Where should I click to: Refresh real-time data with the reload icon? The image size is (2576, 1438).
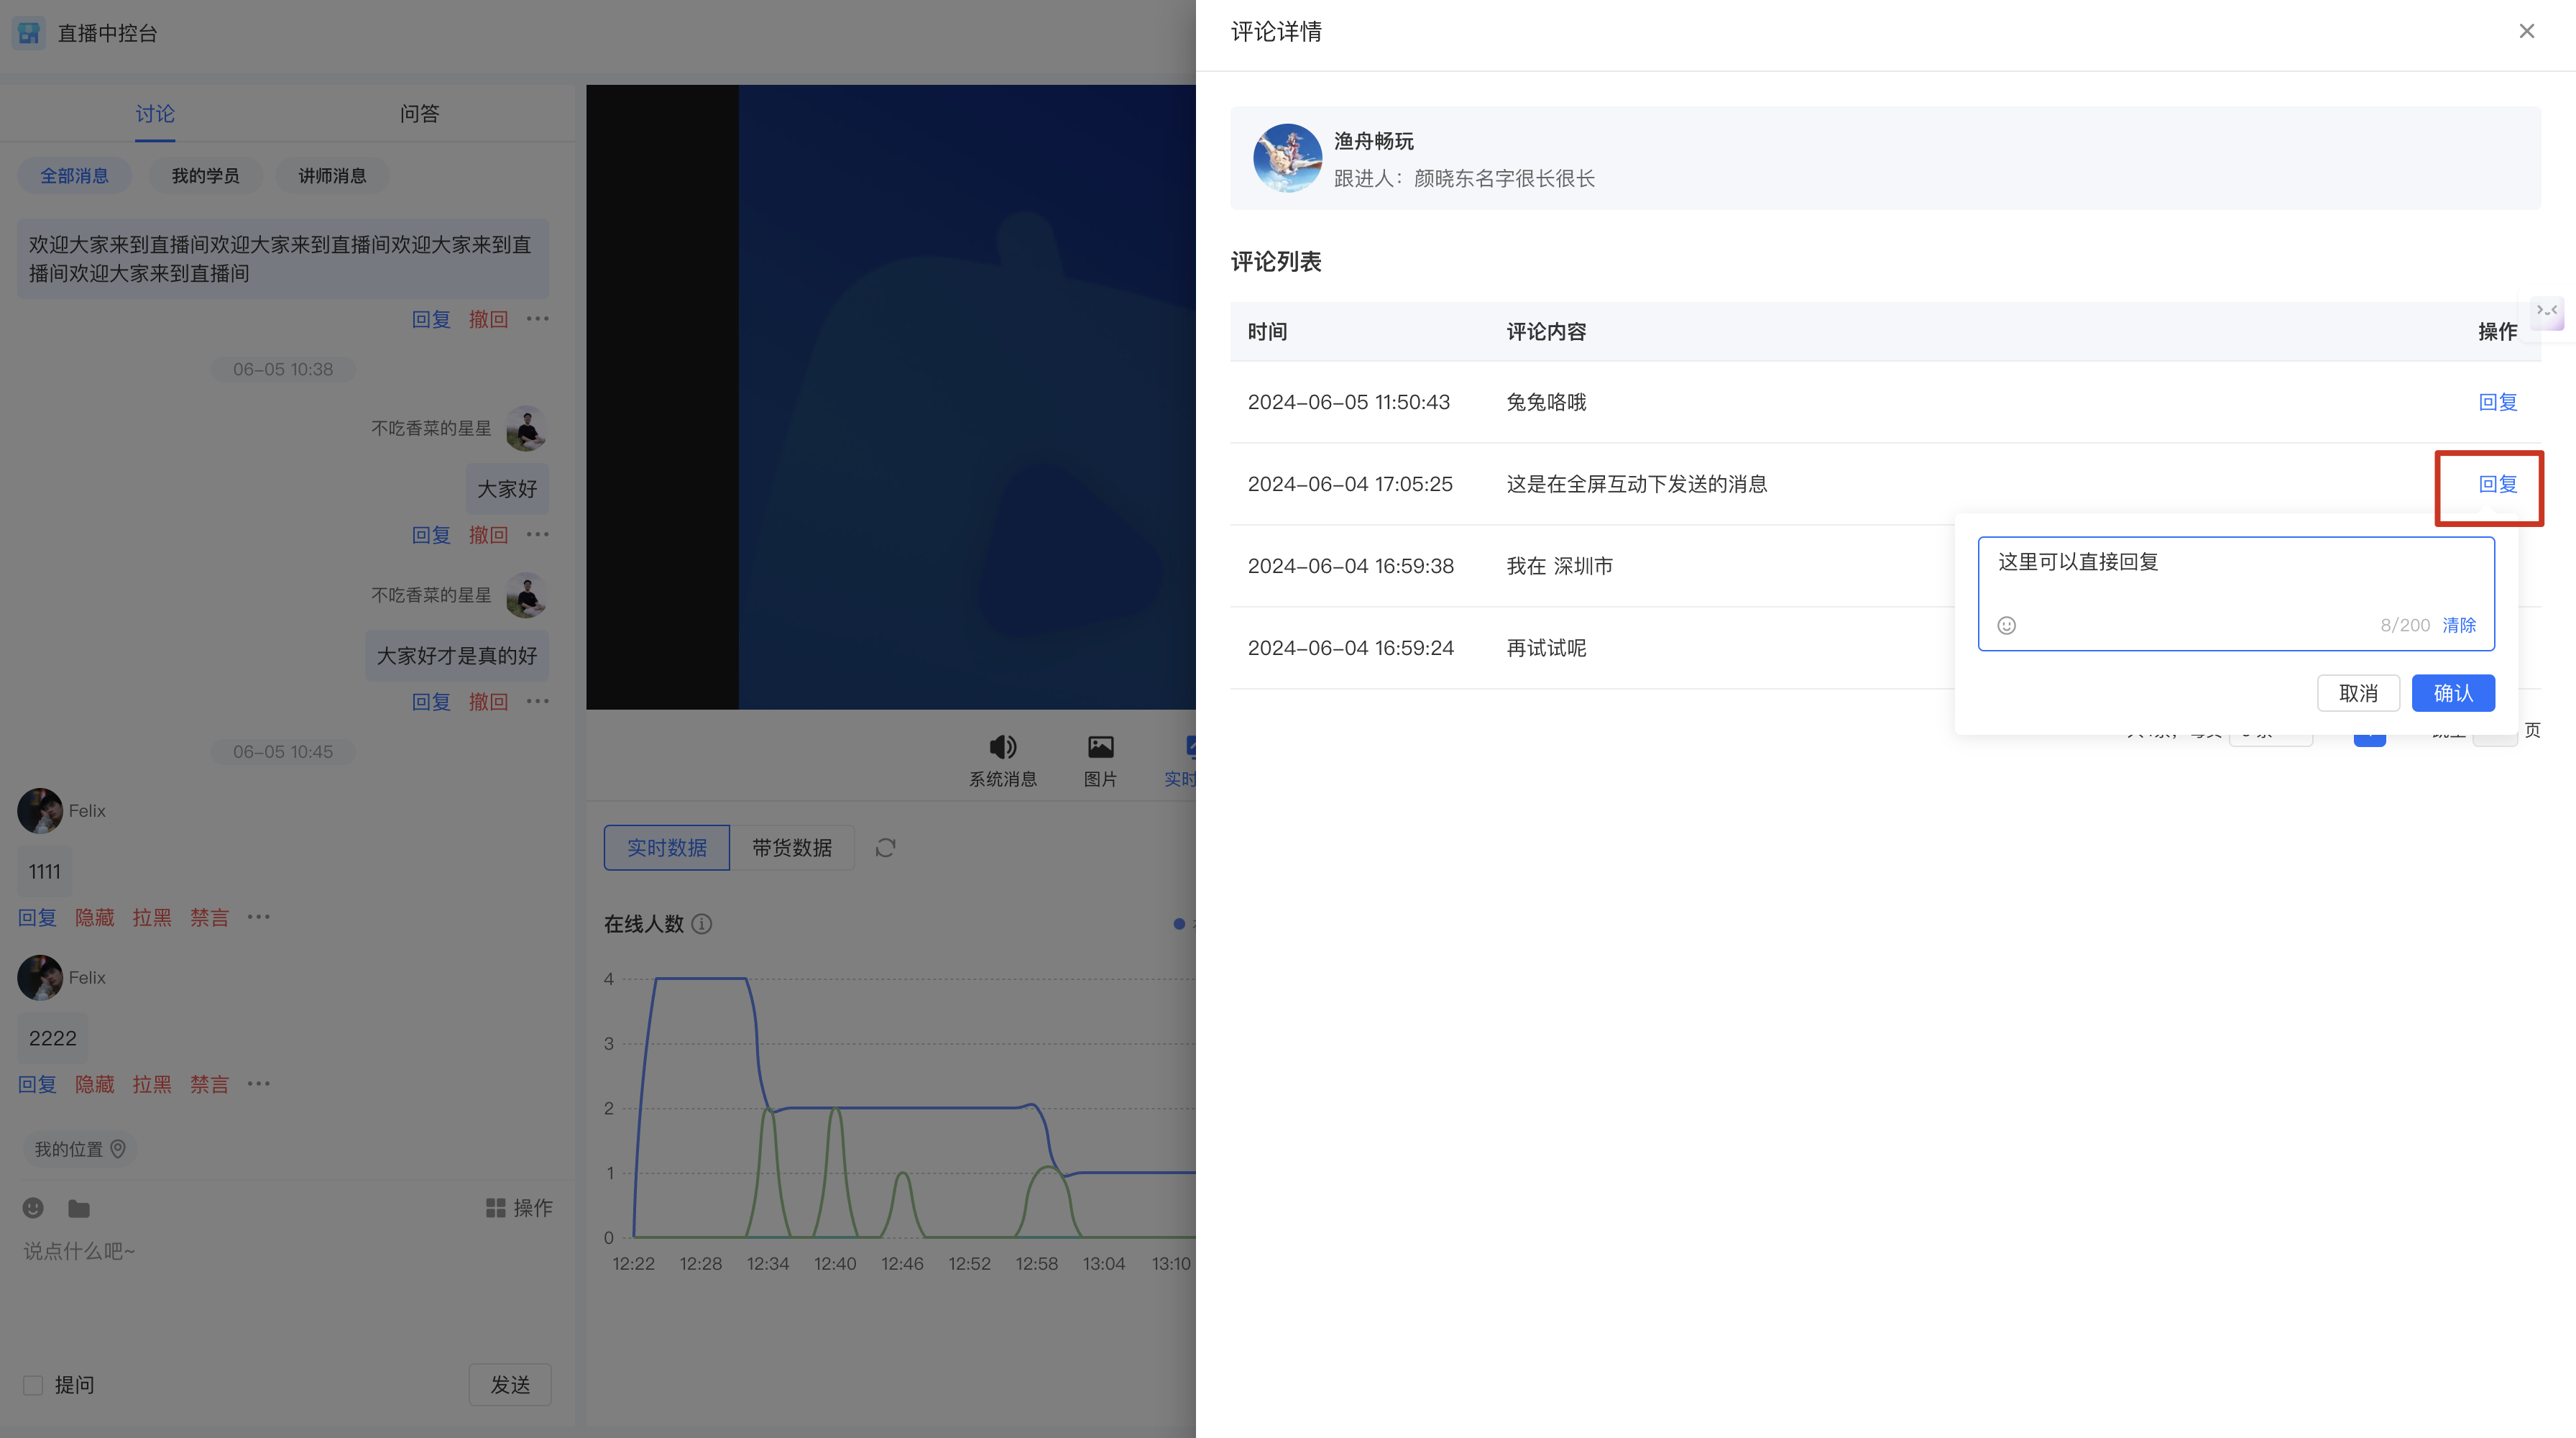(885, 848)
